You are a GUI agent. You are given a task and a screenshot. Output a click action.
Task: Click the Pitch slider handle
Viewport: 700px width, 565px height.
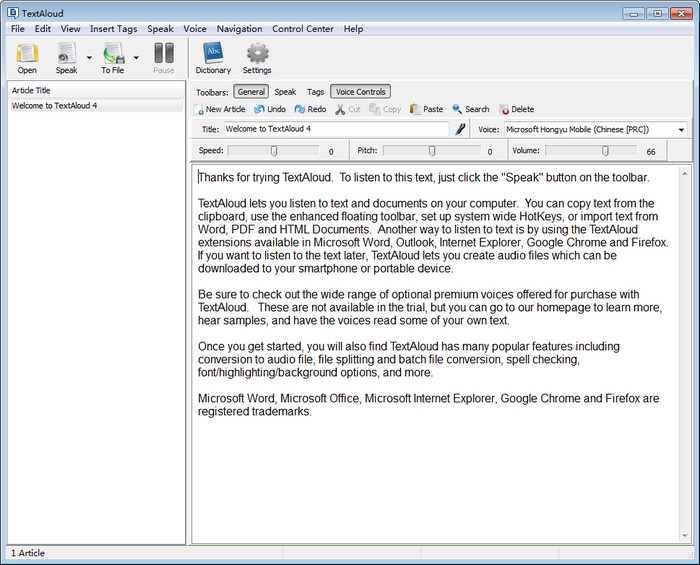[x=432, y=151]
